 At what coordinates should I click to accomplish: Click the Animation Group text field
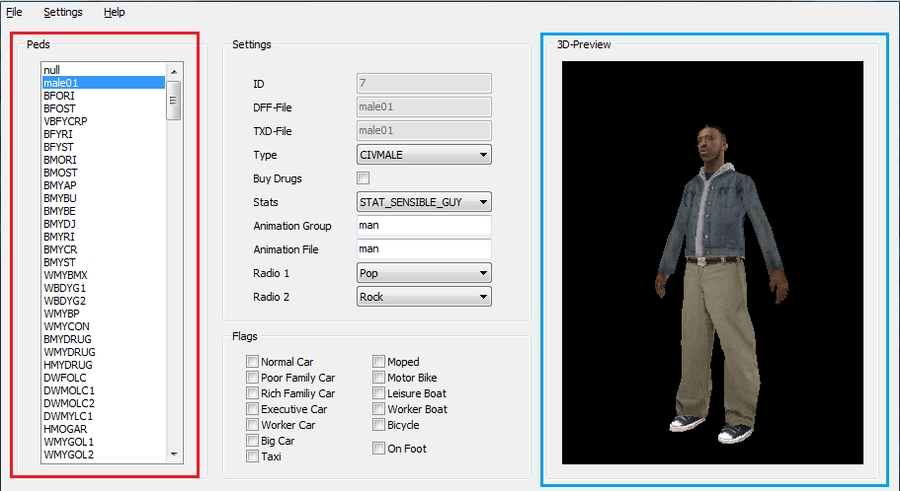[424, 226]
